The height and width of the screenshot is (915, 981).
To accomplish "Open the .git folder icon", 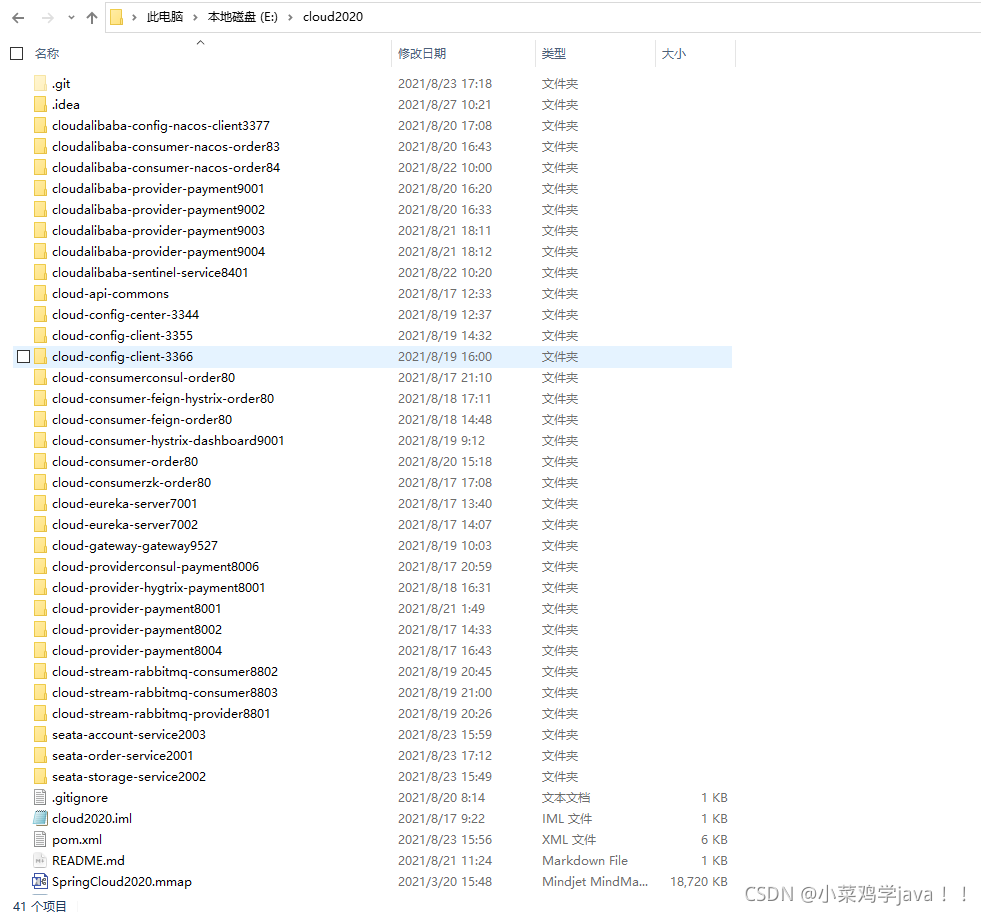I will coord(39,83).
